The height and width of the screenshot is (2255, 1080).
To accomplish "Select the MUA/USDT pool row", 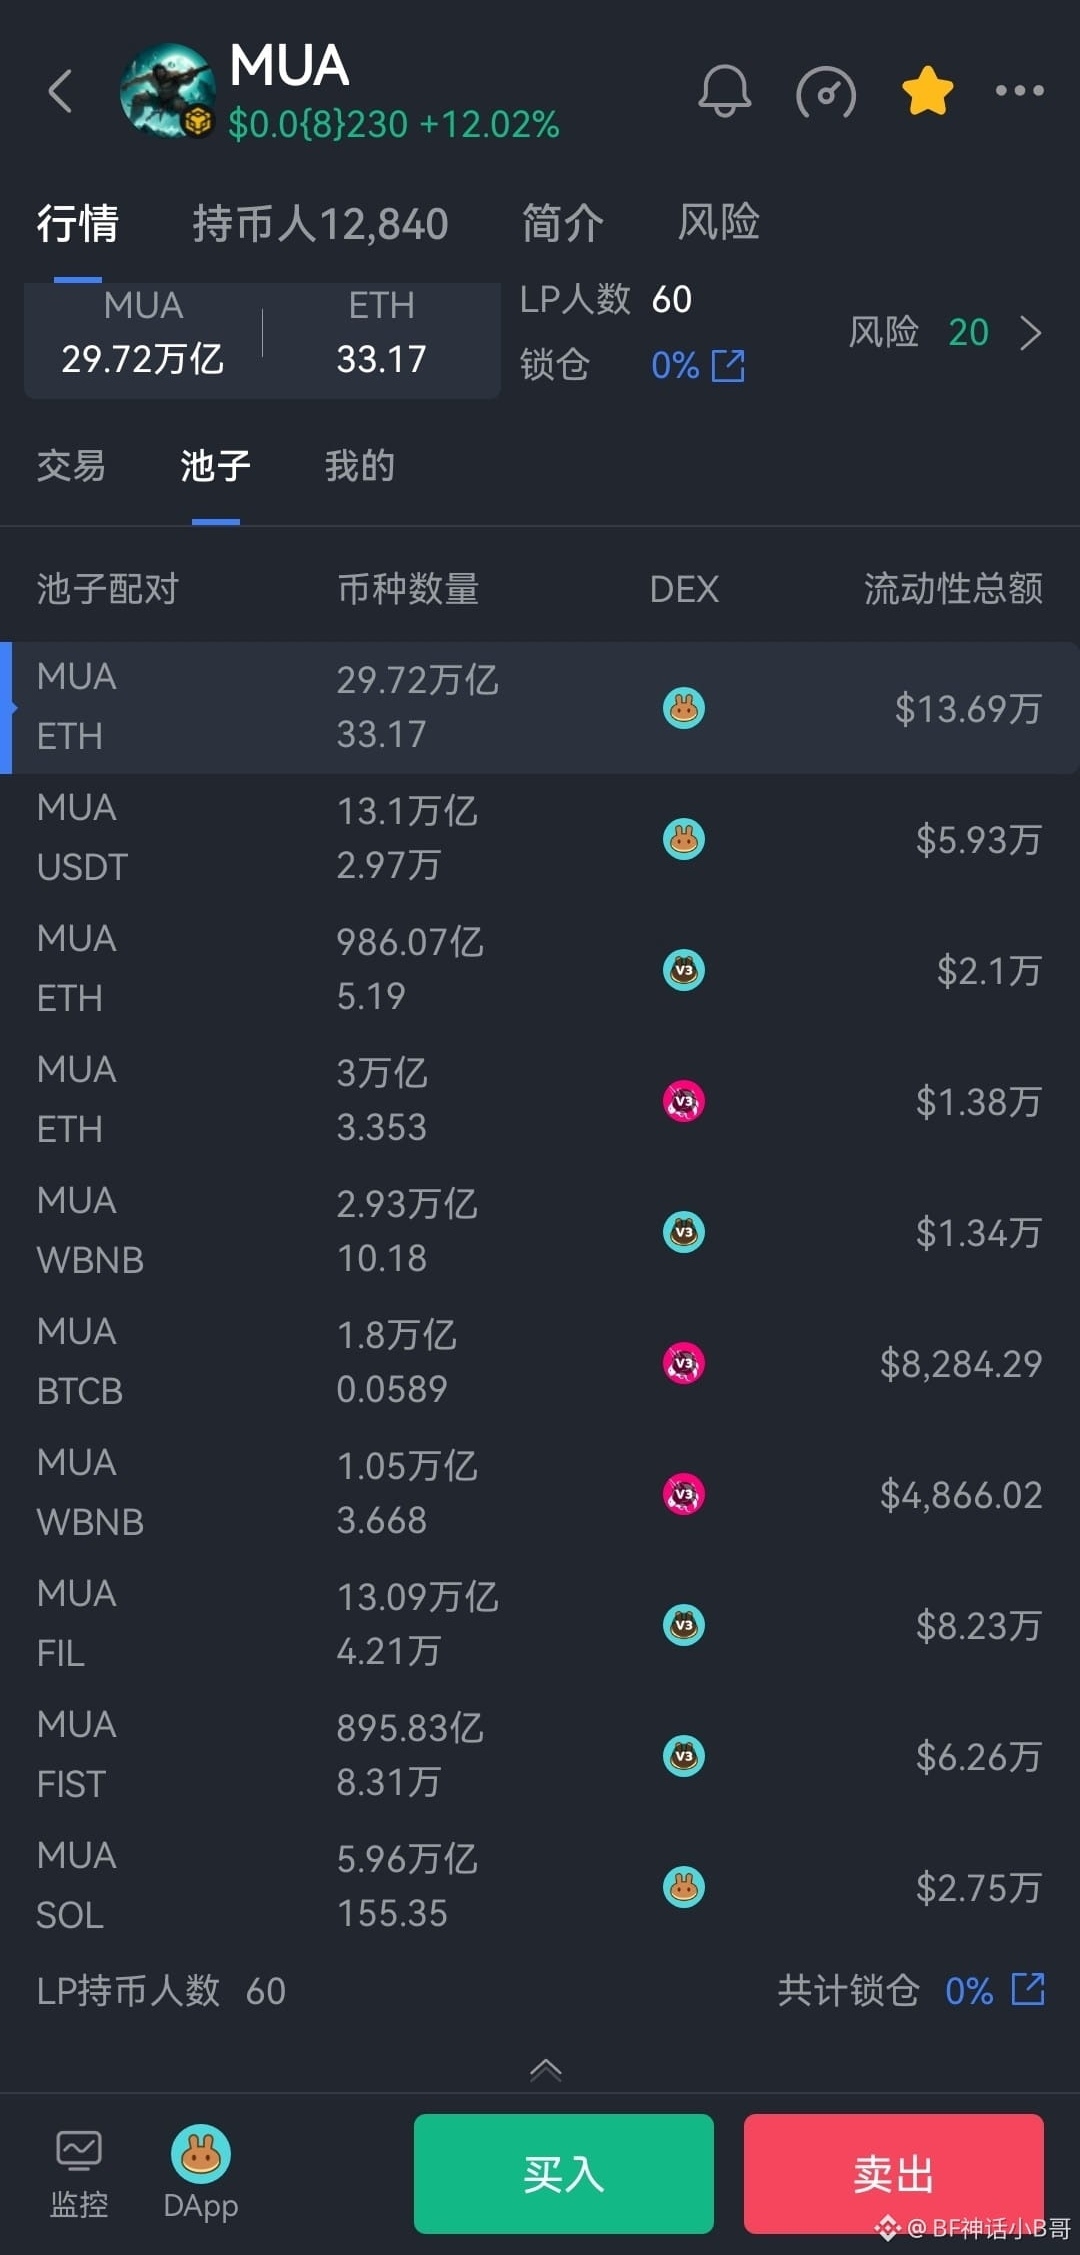I will (x=540, y=839).
